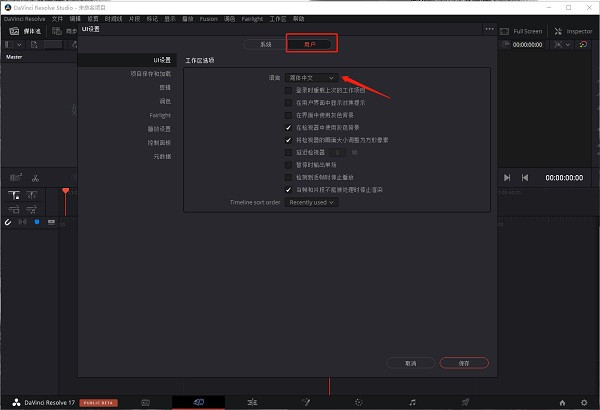
Task: Toggle the snapping magnet icon
Action: 8,222
